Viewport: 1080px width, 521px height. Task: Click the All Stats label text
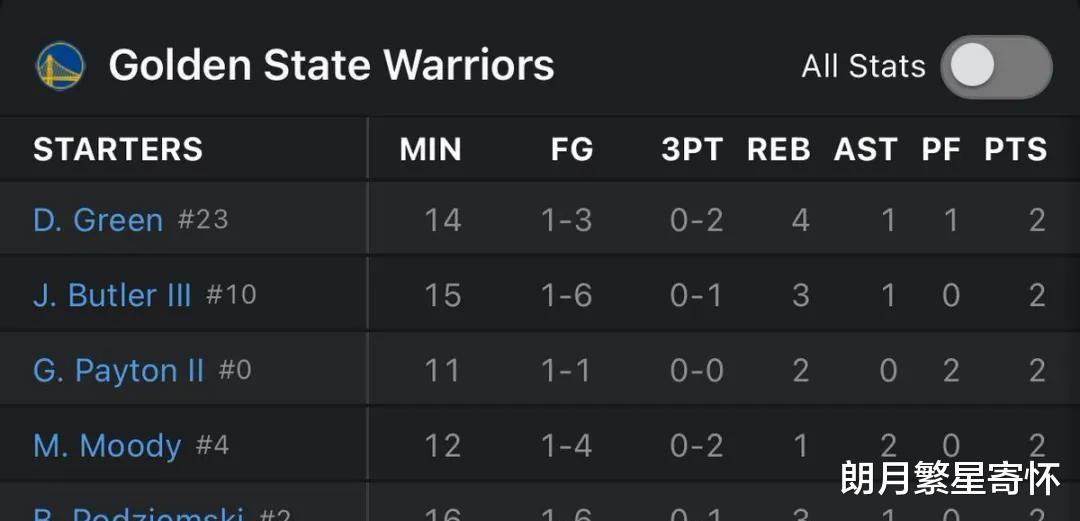pyautogui.click(x=864, y=67)
